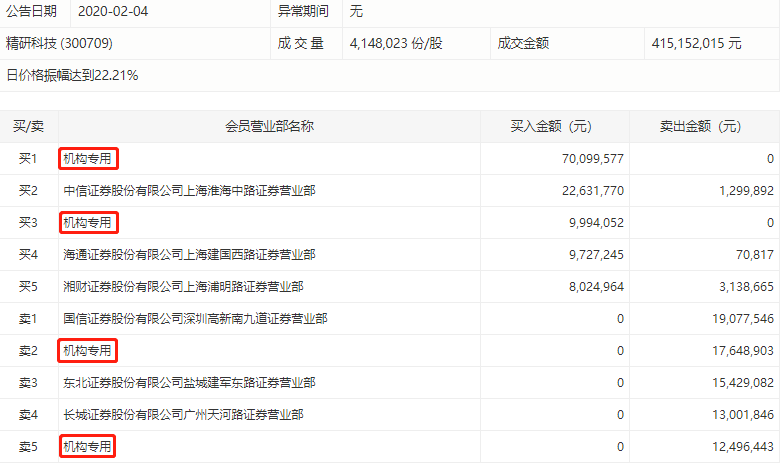Select 海通证券上海建国西路证券营业部 entry

tap(189, 255)
